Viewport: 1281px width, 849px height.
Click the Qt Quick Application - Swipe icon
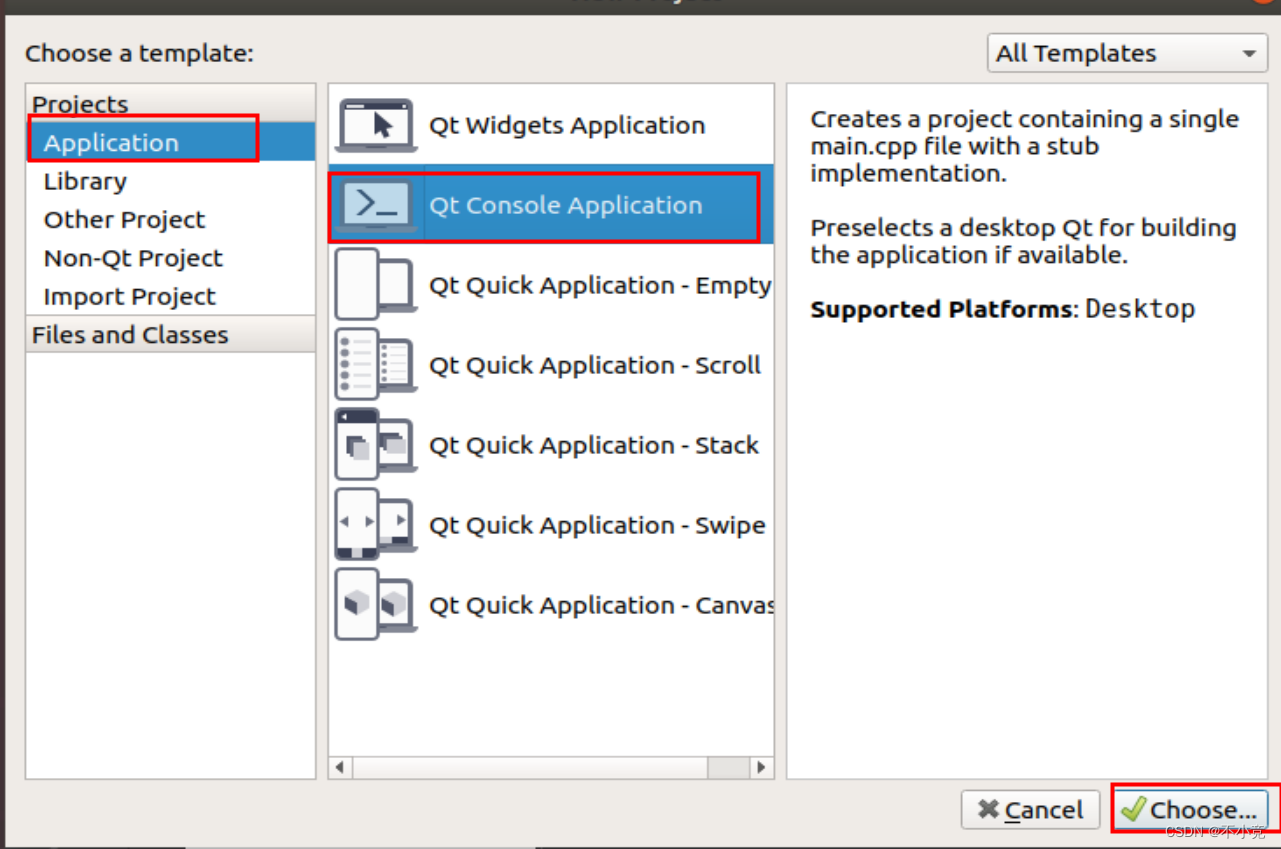point(376,525)
